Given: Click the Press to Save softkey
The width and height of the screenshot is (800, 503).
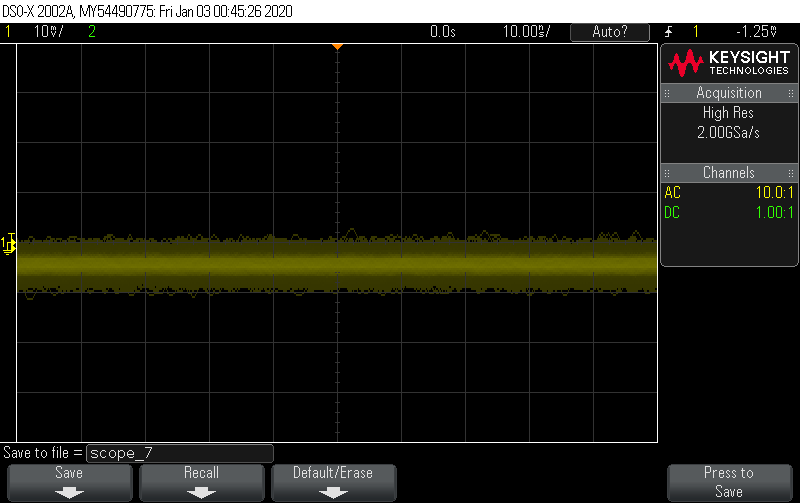Looking at the screenshot, I should [729, 483].
